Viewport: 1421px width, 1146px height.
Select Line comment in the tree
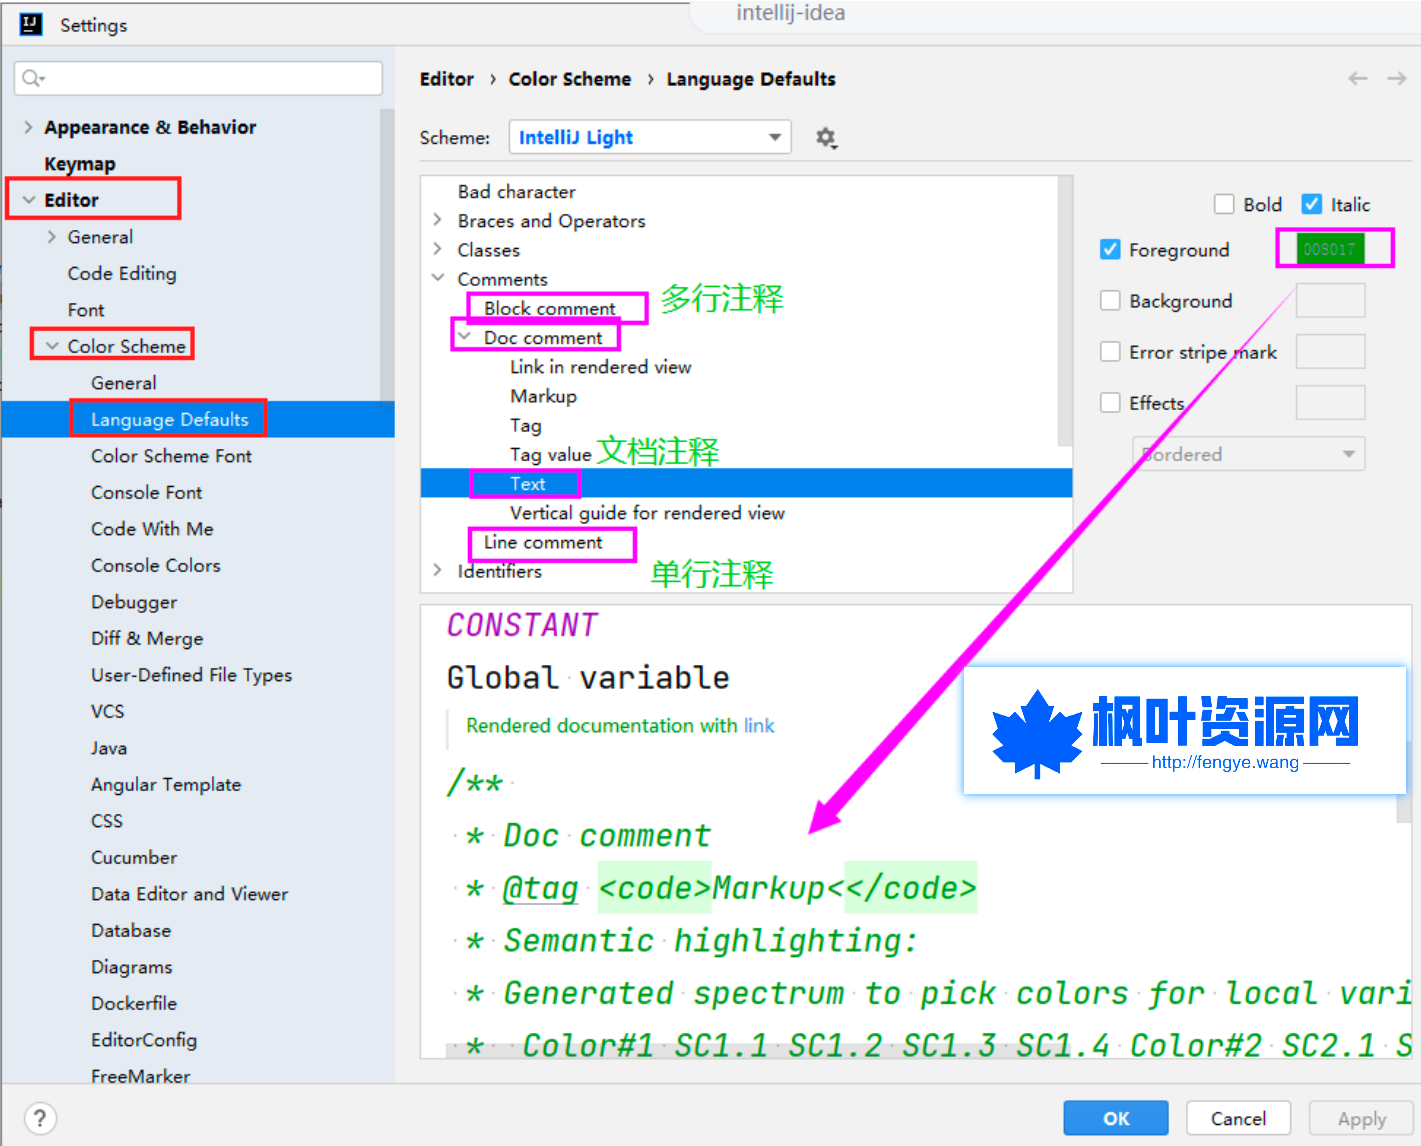point(543,542)
